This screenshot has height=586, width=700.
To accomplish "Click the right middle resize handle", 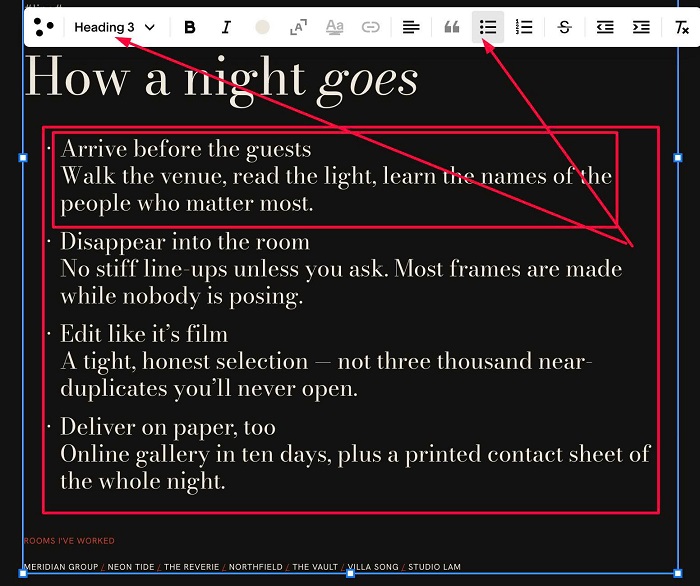I will [x=678, y=158].
